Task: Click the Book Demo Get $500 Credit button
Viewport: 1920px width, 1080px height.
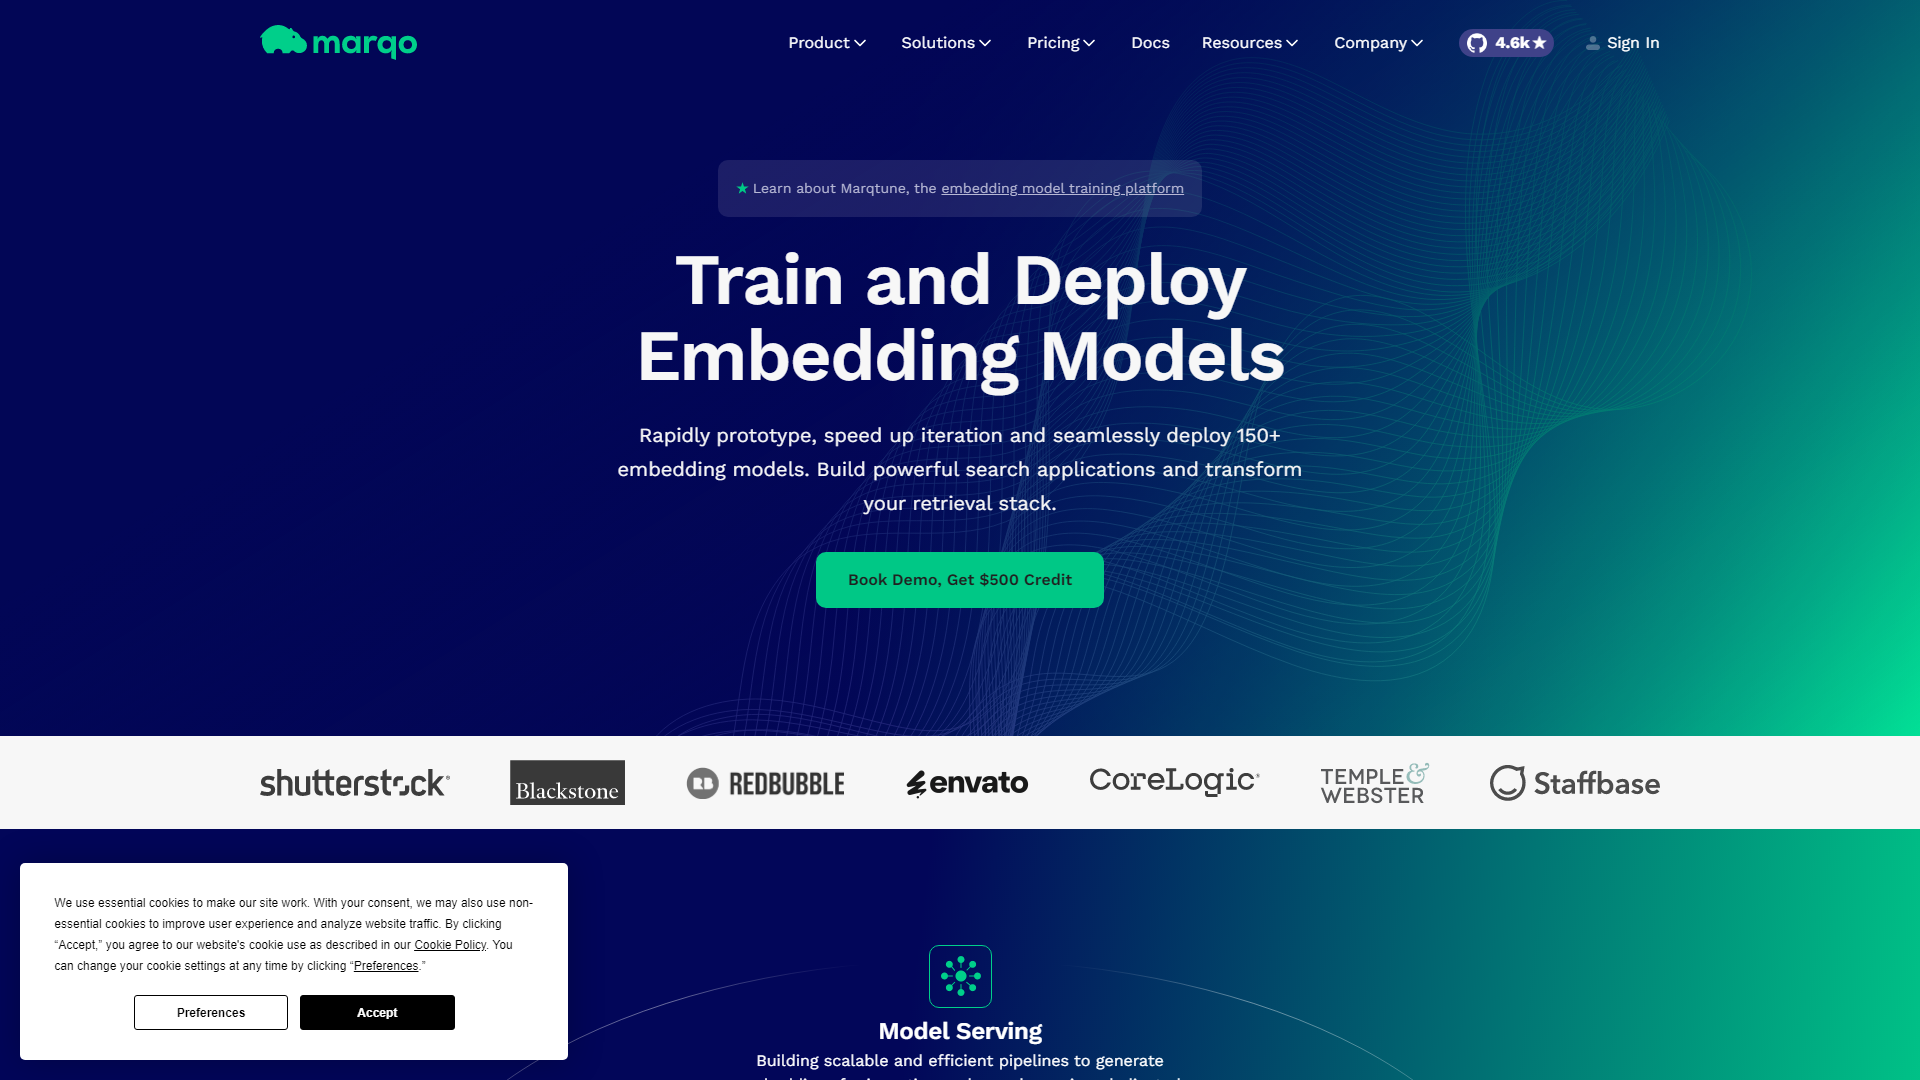Action: pyautogui.click(x=960, y=580)
